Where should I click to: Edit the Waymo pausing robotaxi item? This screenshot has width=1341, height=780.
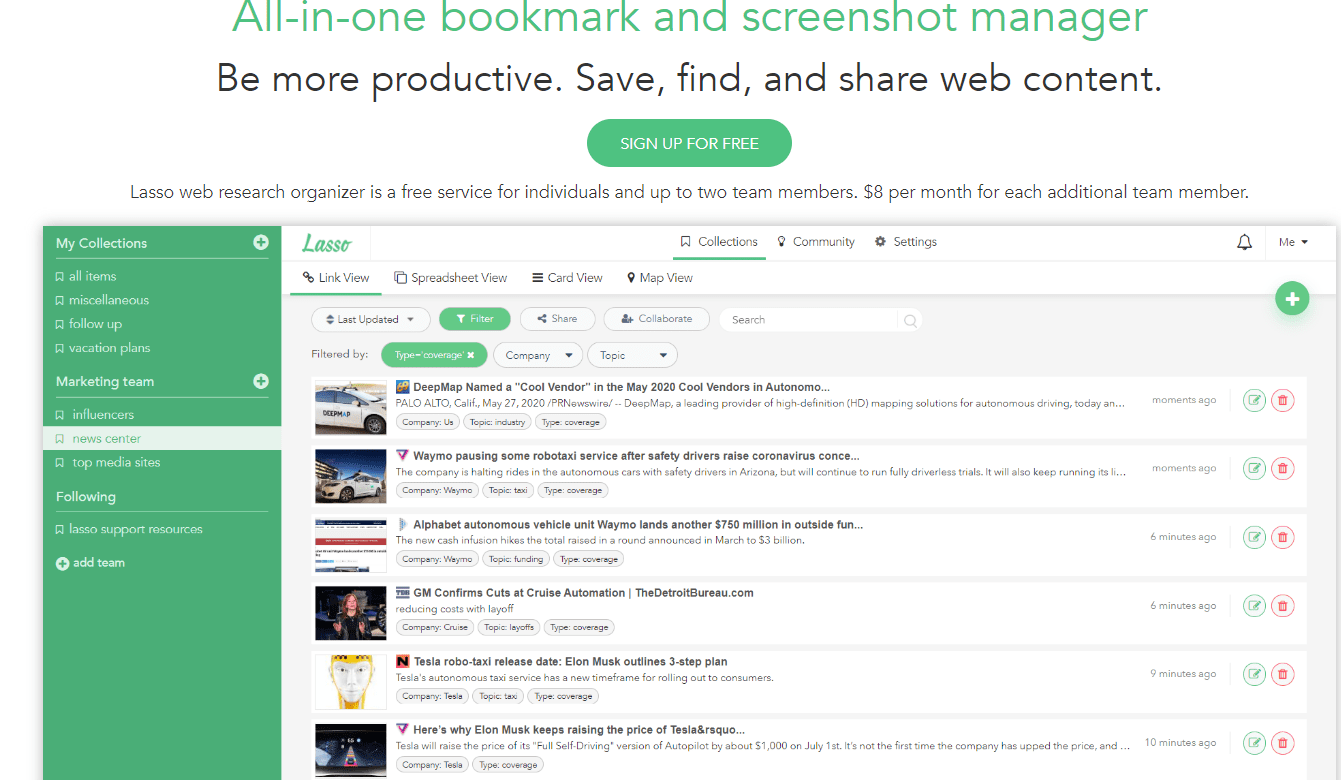pos(1254,468)
